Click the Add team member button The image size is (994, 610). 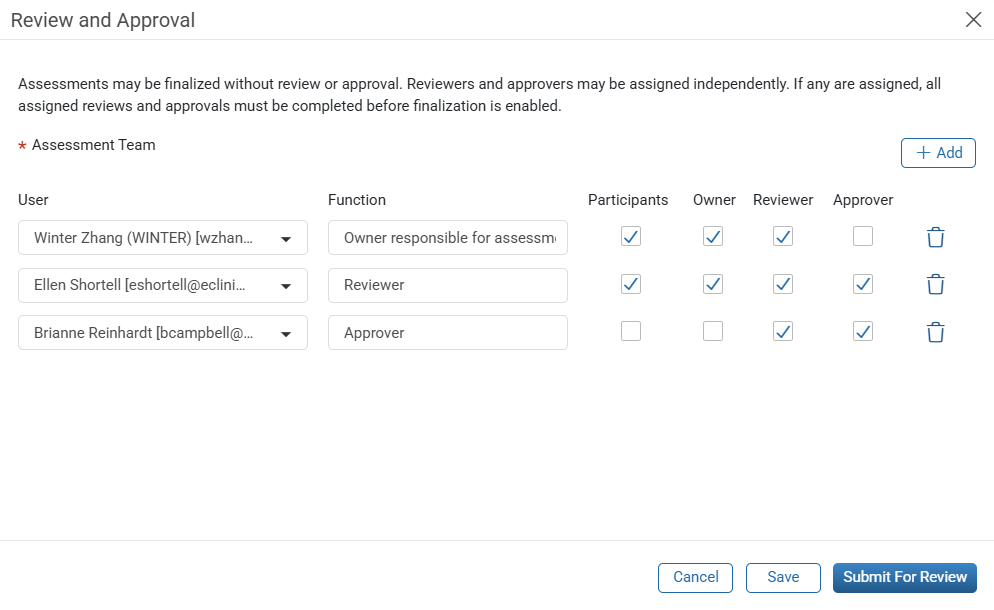click(x=938, y=153)
